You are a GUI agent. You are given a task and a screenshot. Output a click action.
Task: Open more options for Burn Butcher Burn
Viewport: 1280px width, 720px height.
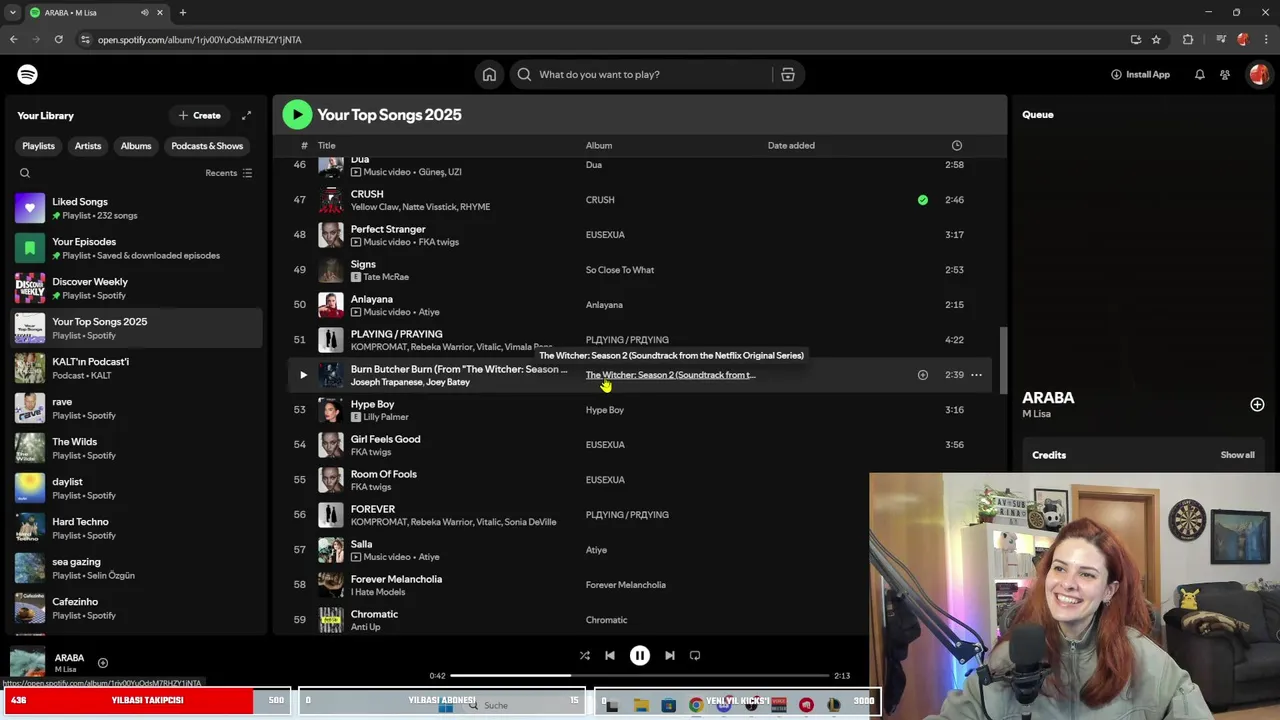coord(976,375)
